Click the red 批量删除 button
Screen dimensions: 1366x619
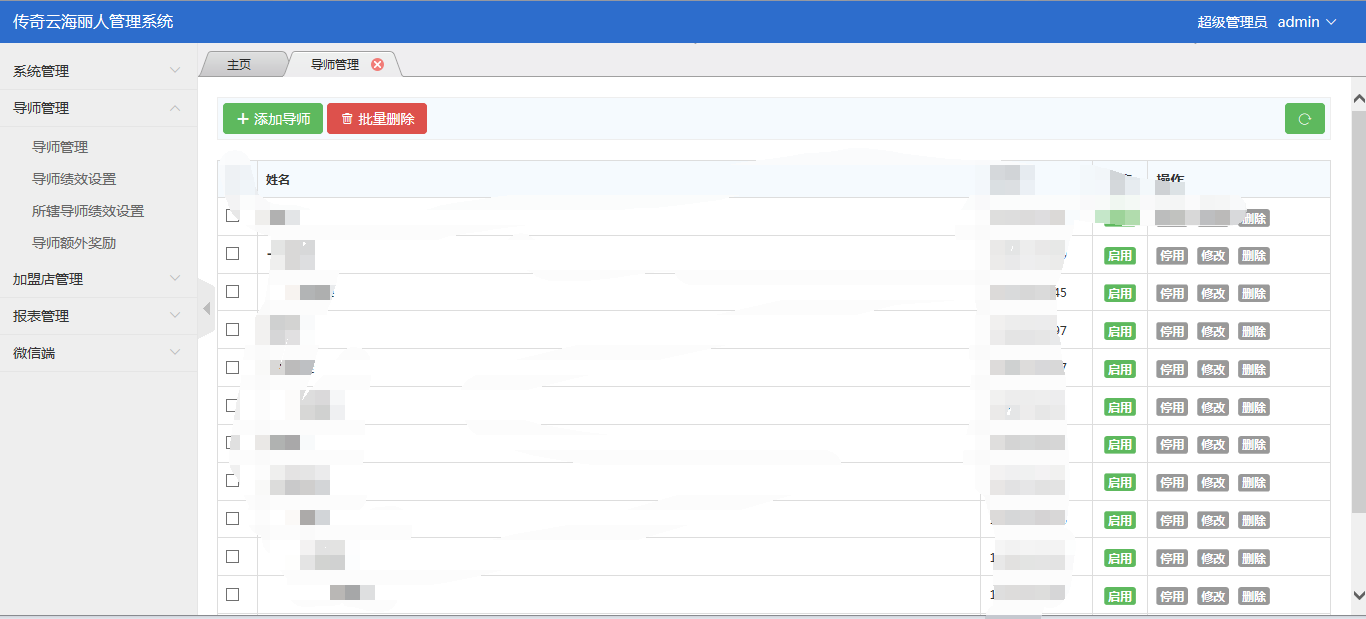[x=377, y=119]
